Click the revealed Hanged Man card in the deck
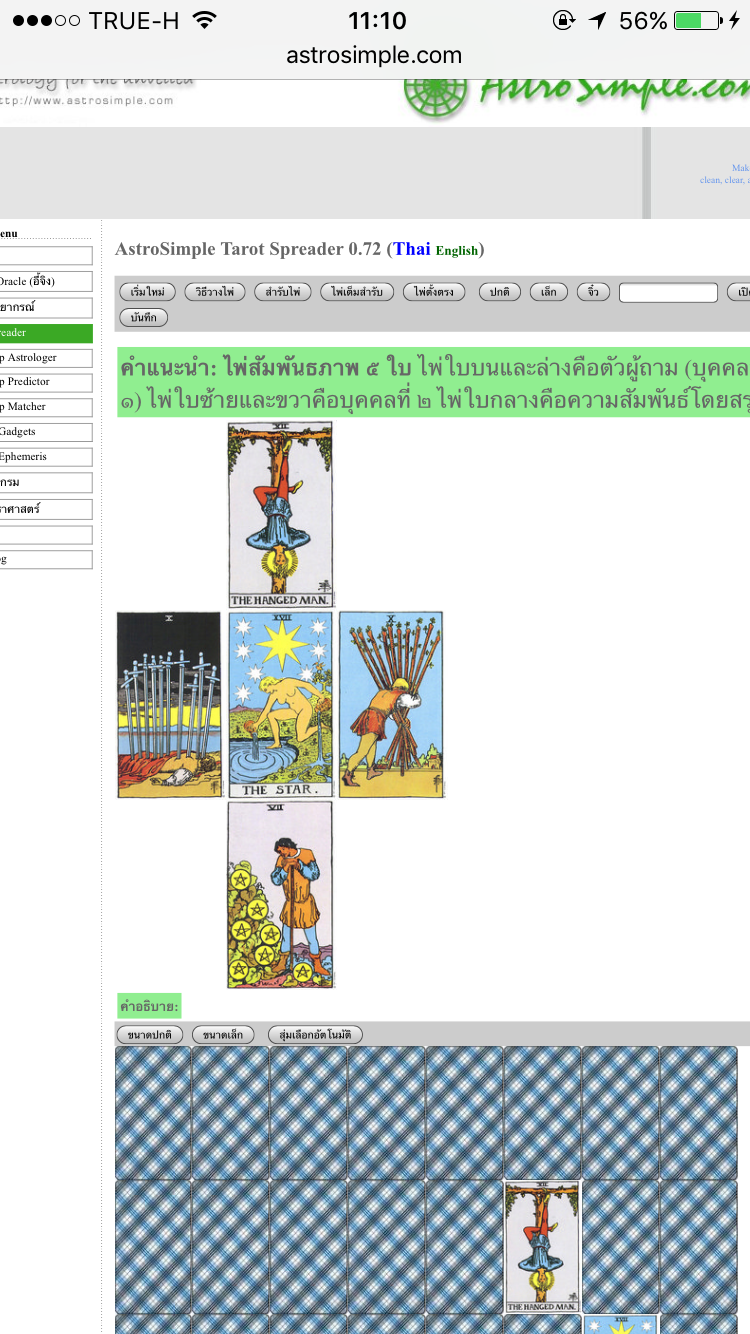Viewport: 750px width, 1334px height. (x=542, y=1247)
